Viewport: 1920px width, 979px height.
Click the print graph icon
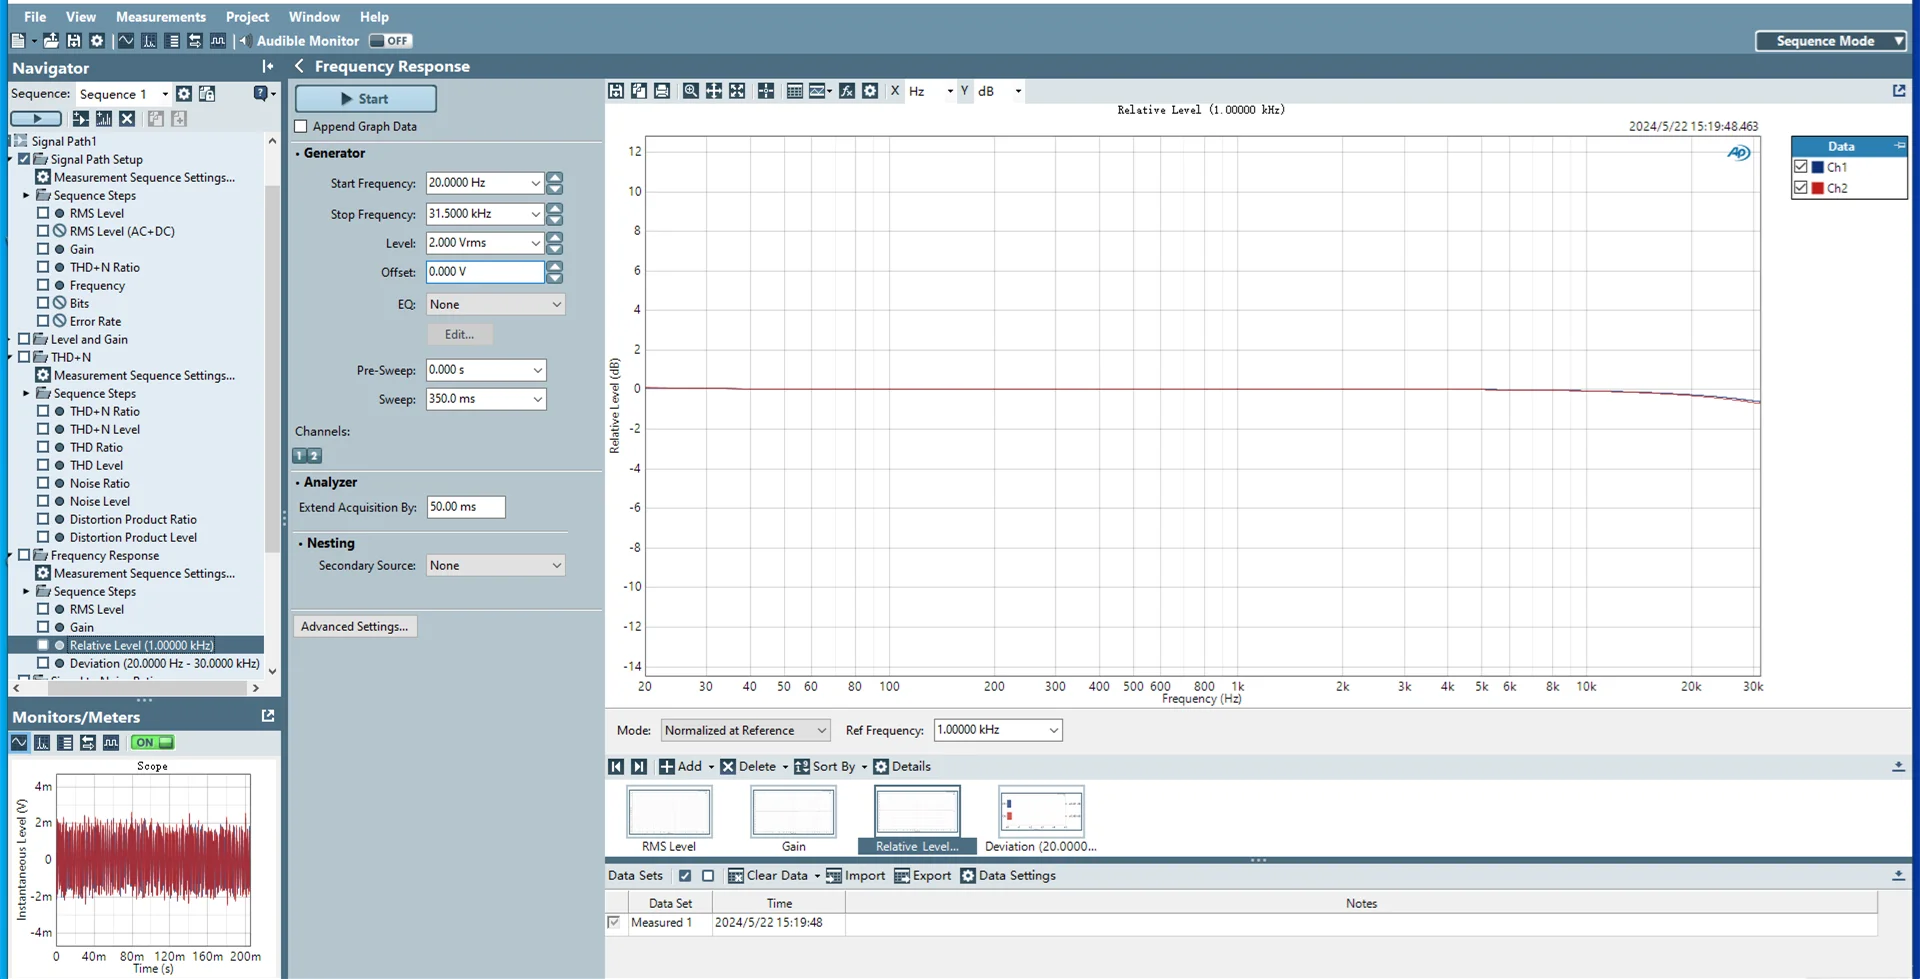coord(662,91)
